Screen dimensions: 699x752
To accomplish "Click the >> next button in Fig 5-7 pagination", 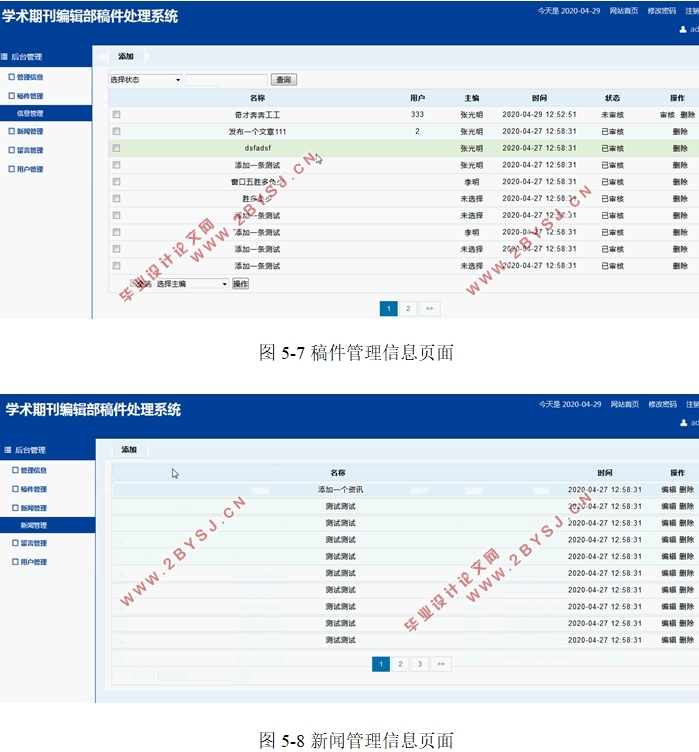I will tap(429, 308).
